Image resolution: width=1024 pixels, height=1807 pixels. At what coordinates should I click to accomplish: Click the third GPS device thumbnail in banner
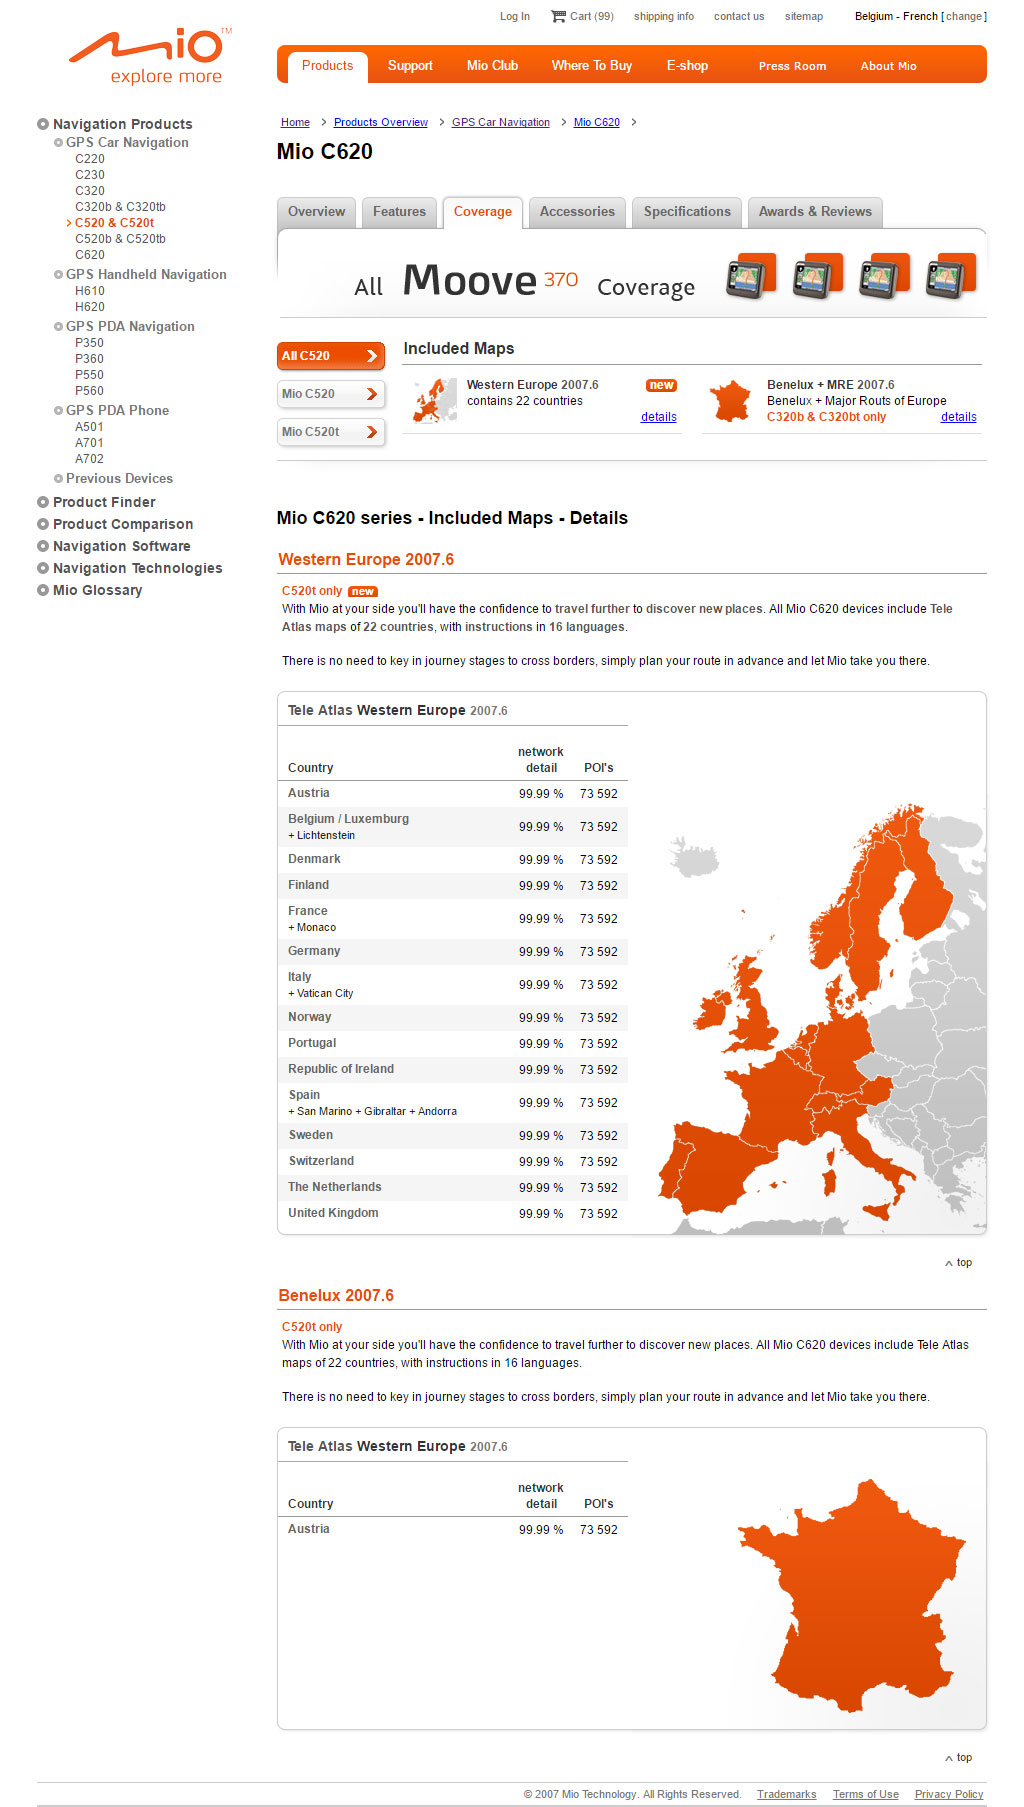point(884,277)
